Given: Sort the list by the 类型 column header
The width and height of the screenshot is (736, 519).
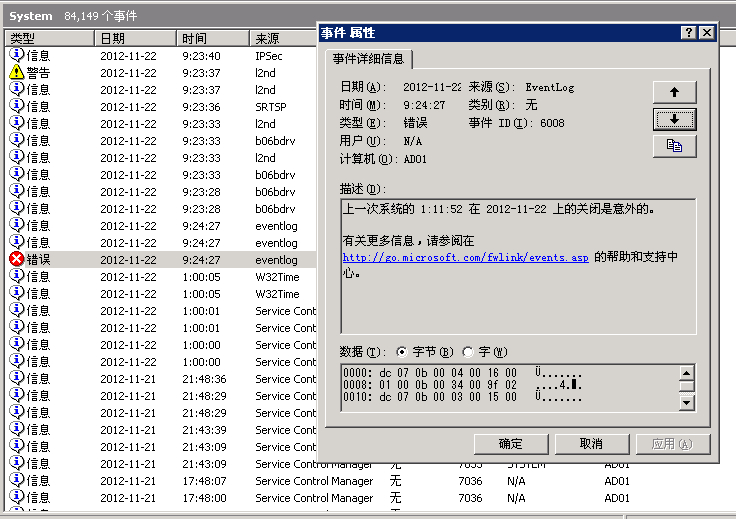Looking at the screenshot, I should coord(50,38).
